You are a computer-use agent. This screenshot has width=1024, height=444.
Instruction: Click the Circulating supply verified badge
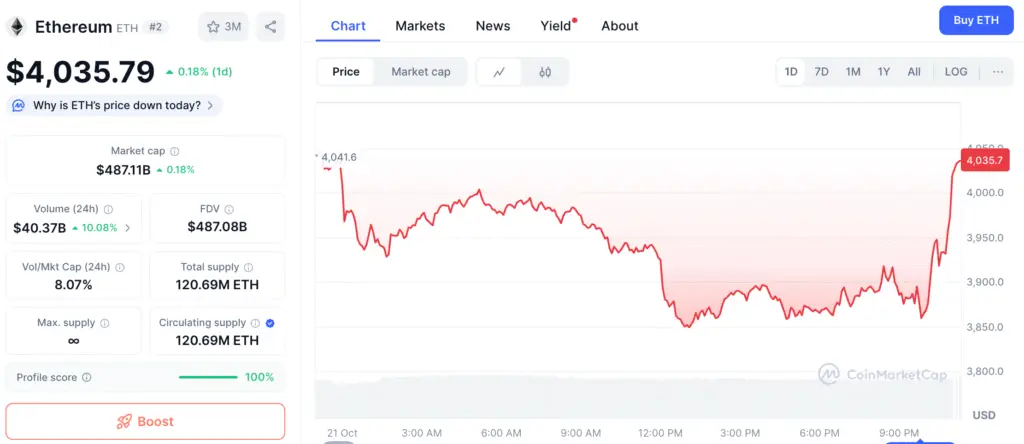point(270,323)
